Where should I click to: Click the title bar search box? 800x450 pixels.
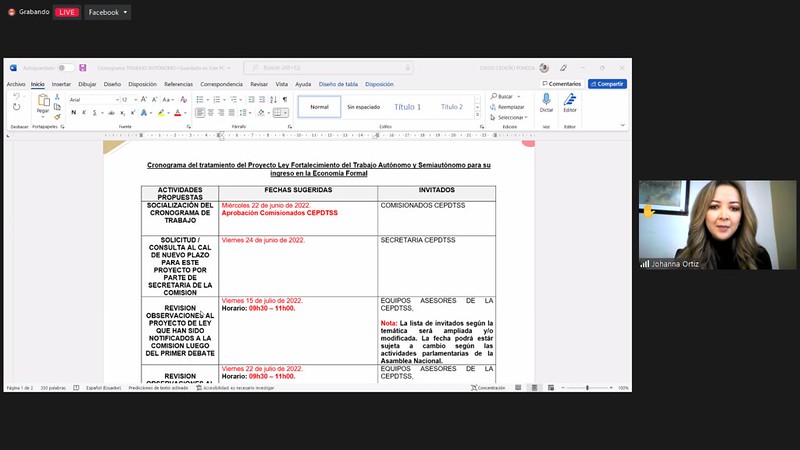[x=329, y=68]
